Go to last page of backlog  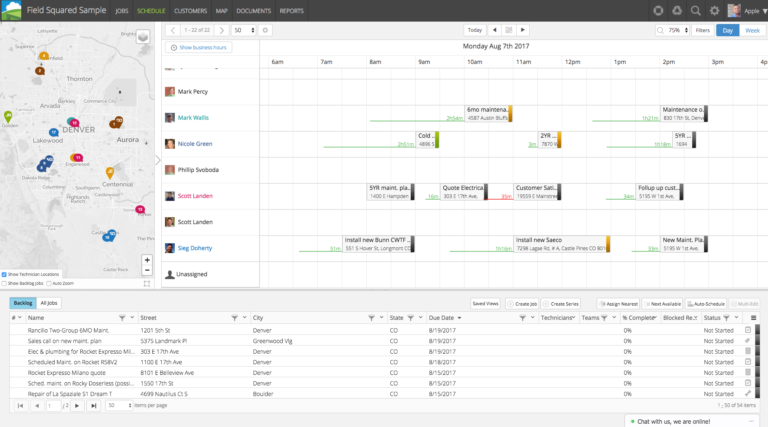coord(94,405)
